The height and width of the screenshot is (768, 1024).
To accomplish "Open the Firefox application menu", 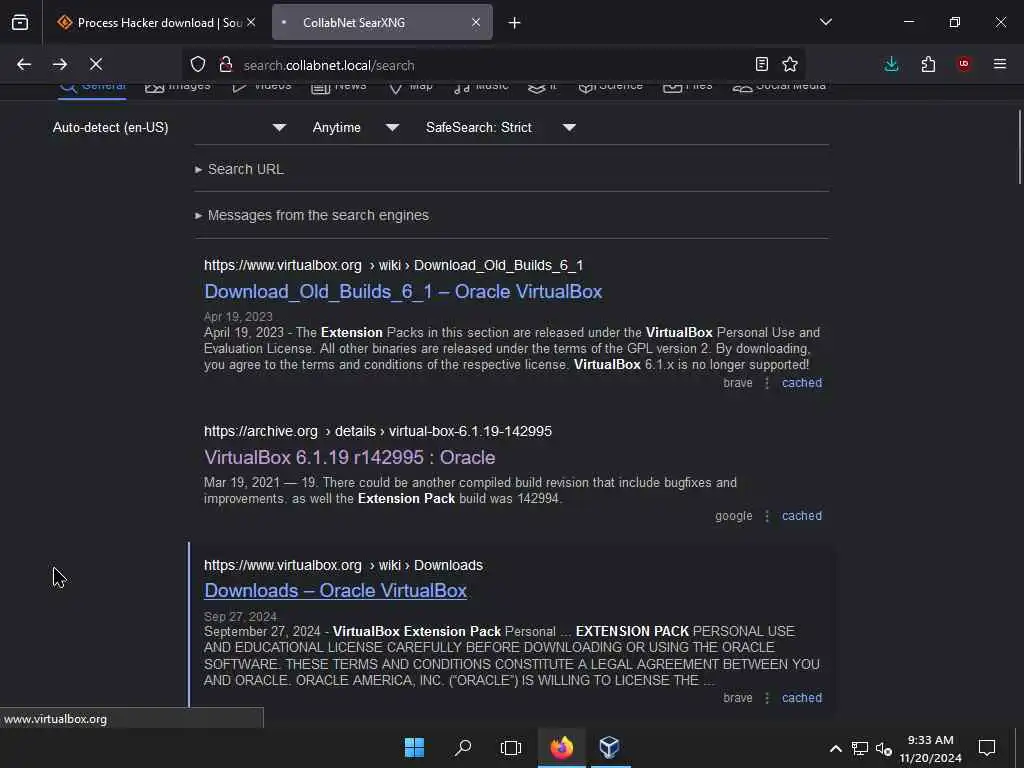I will coord(1000,64).
